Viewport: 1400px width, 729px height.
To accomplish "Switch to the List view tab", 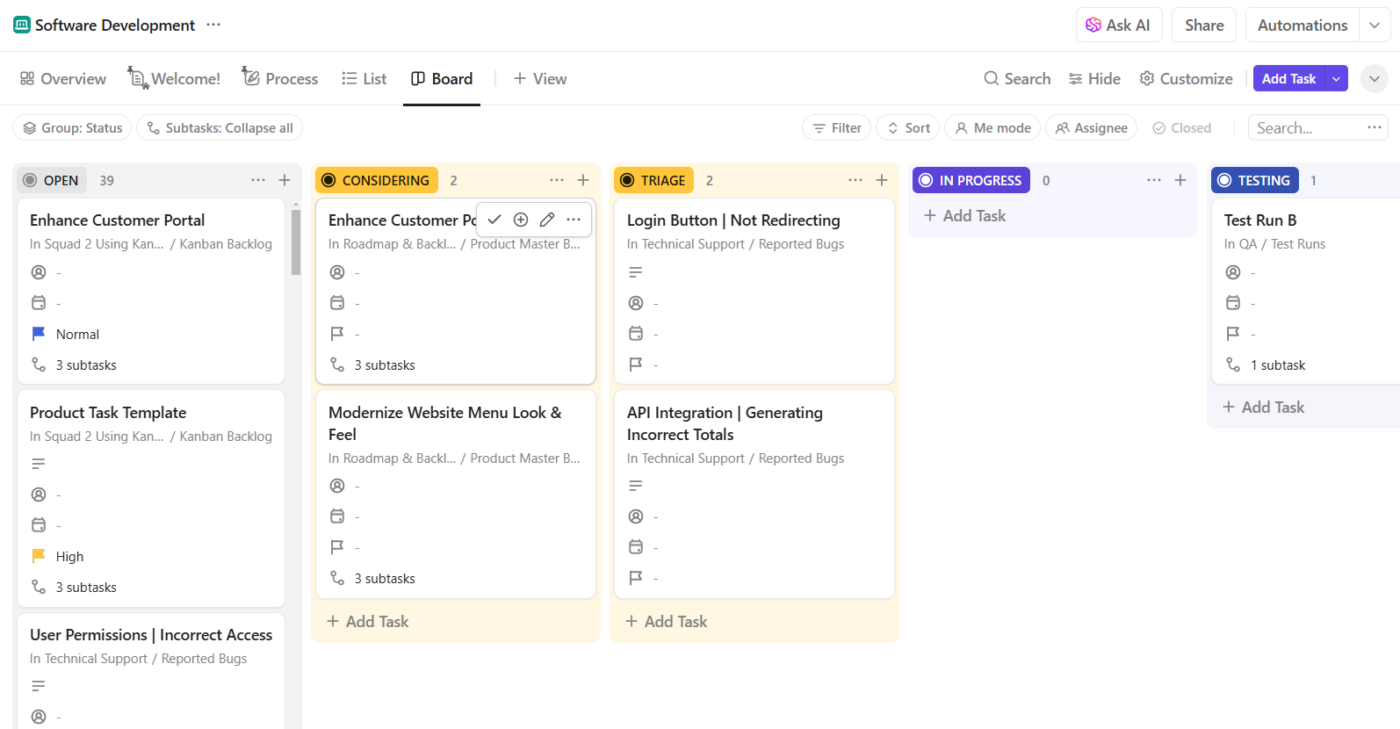I will [364, 79].
